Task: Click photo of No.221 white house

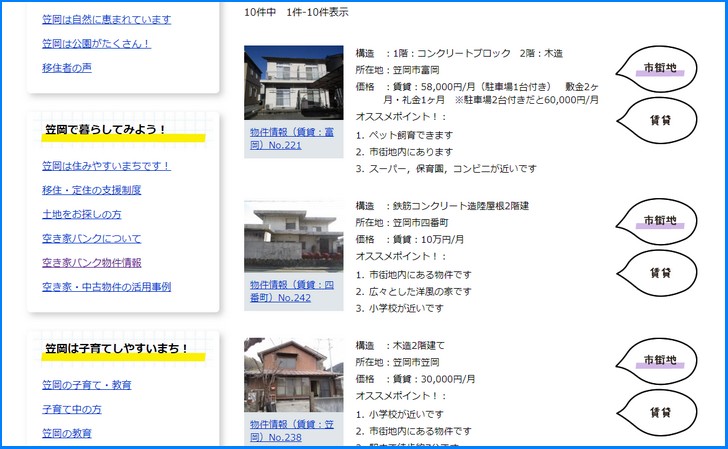Action: (x=294, y=83)
